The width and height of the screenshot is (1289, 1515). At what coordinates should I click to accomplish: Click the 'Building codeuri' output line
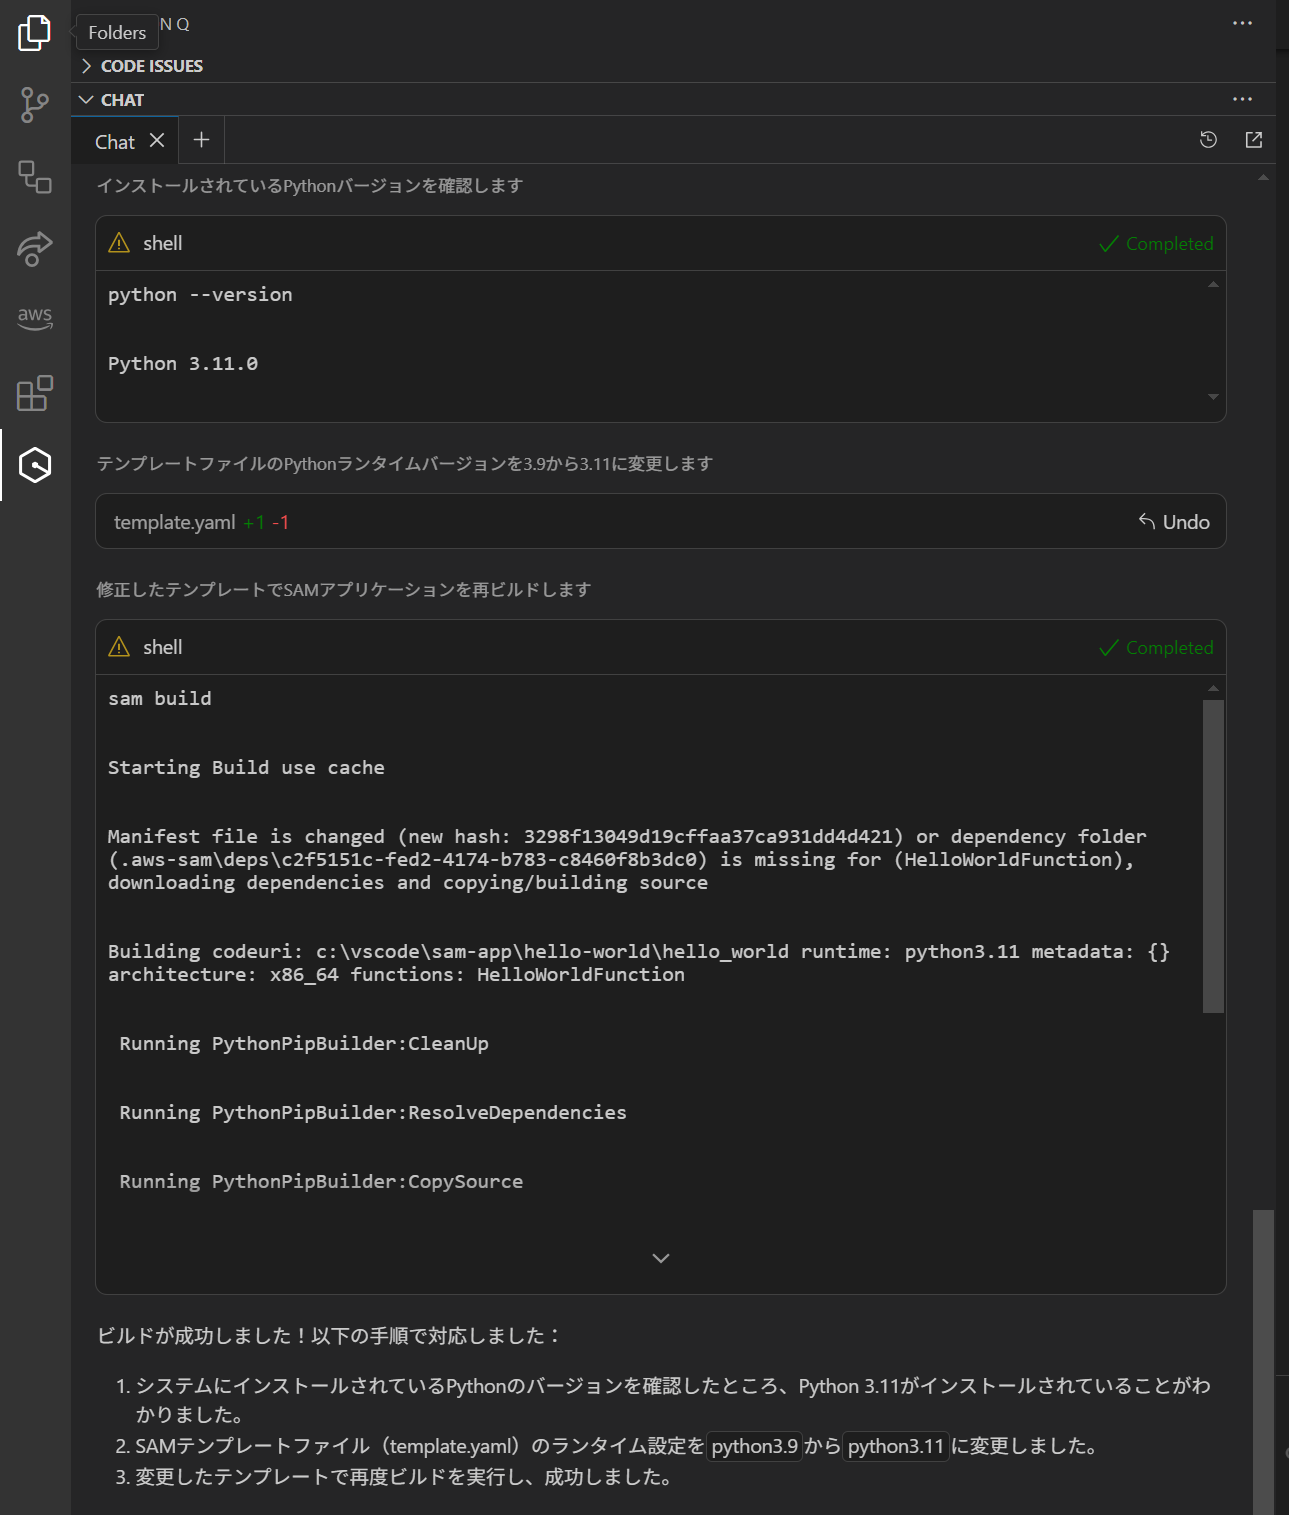click(639, 963)
